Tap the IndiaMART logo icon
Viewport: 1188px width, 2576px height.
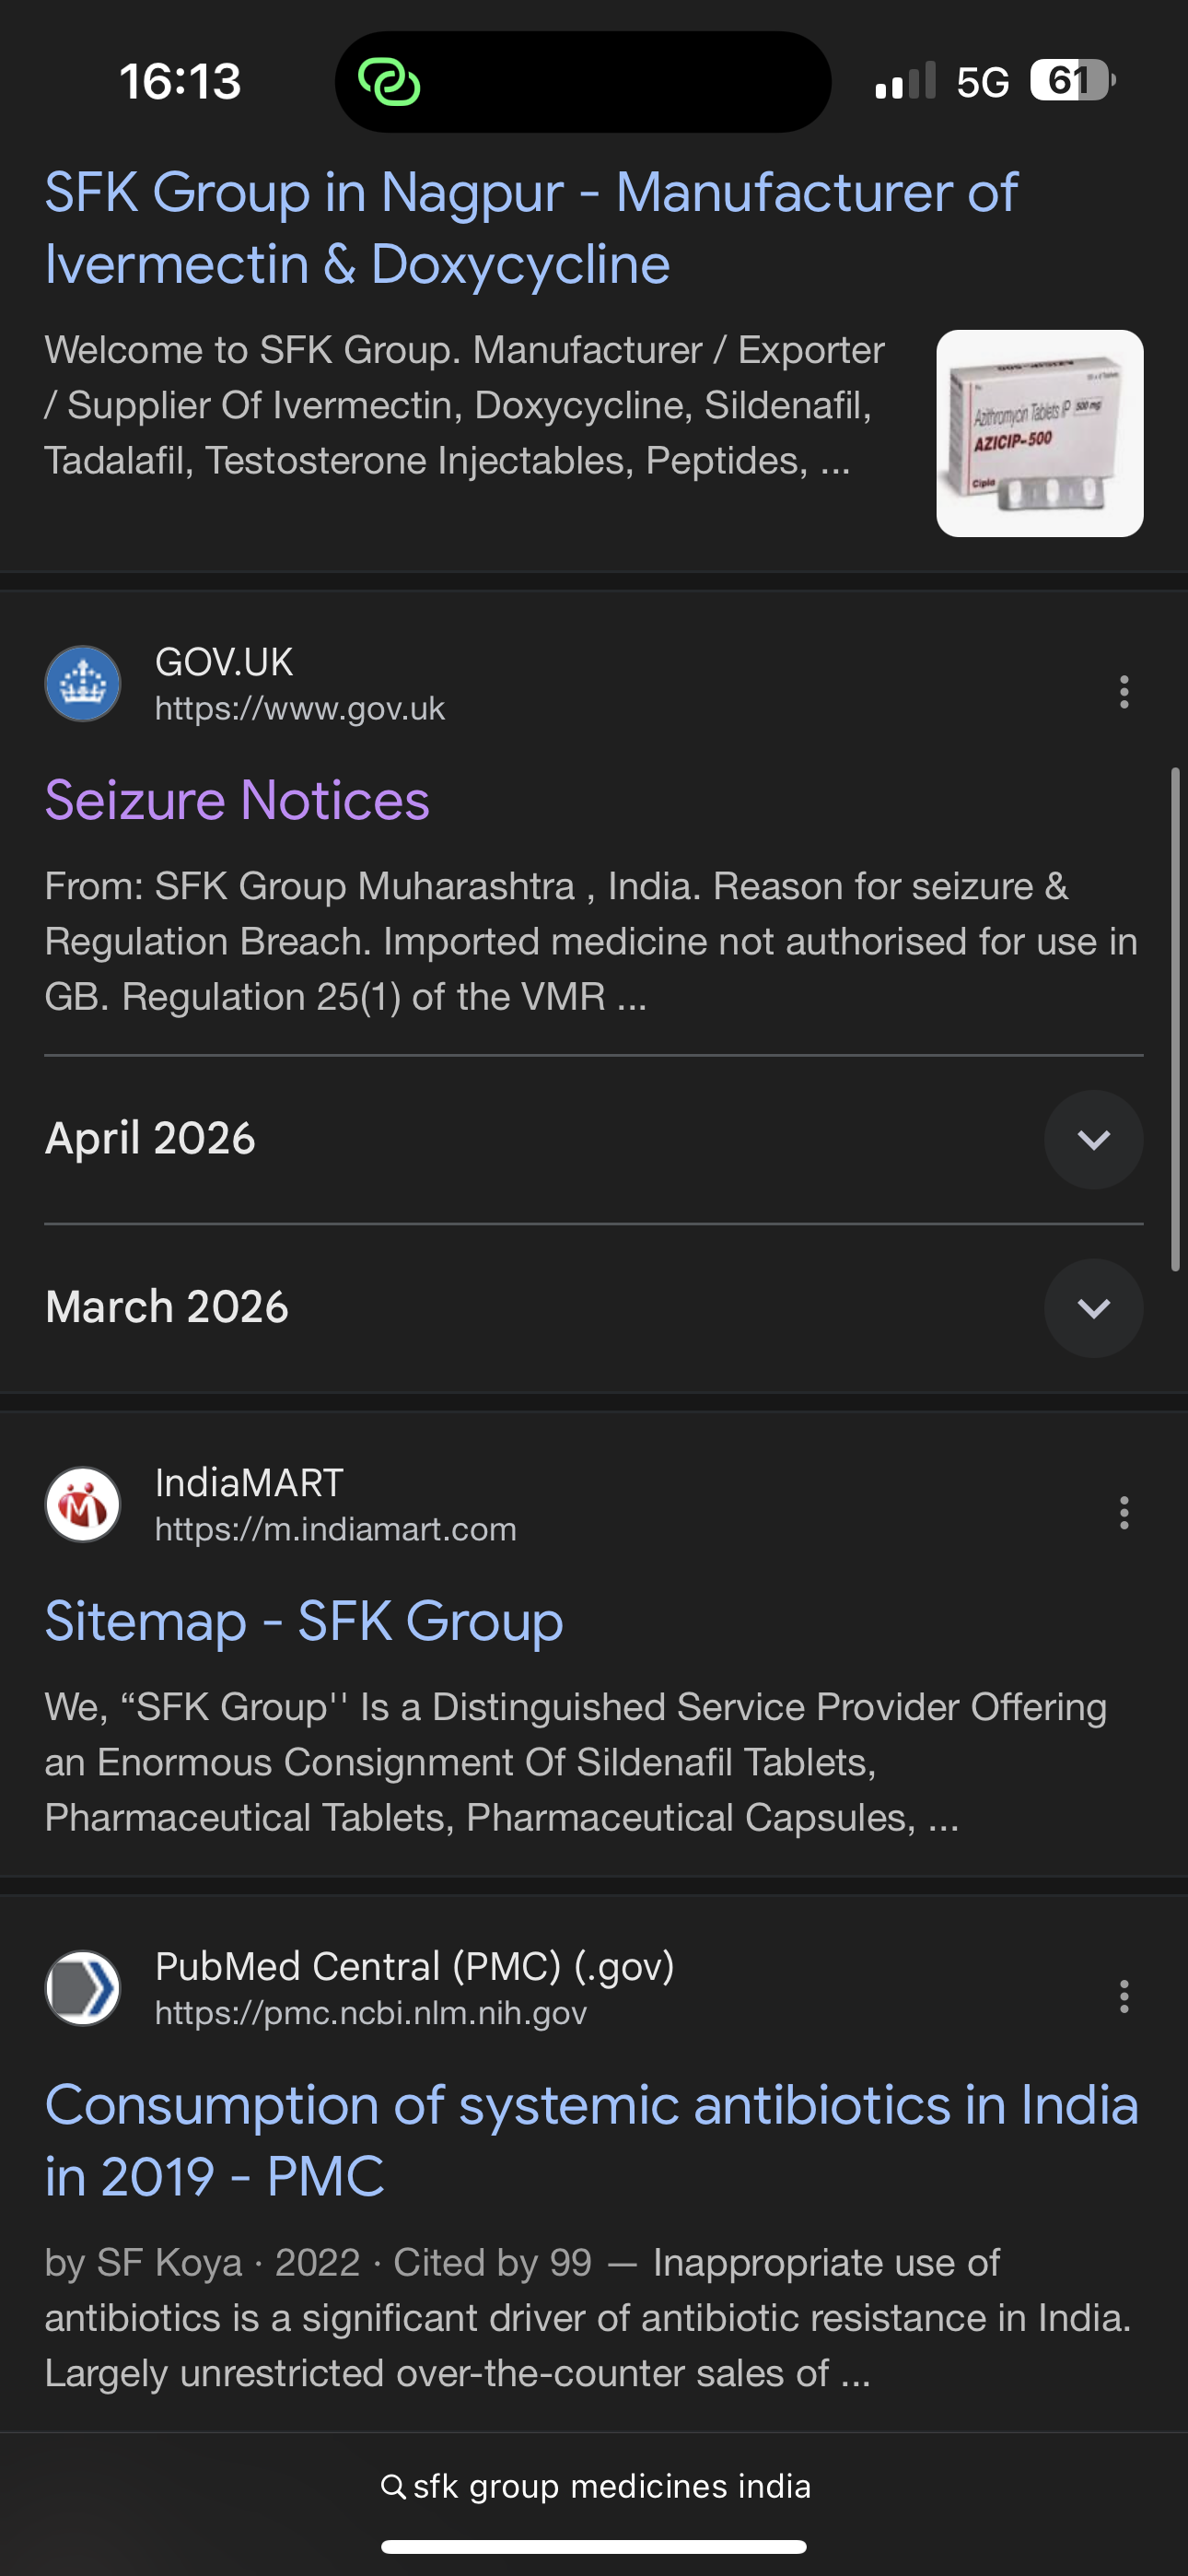[83, 1505]
